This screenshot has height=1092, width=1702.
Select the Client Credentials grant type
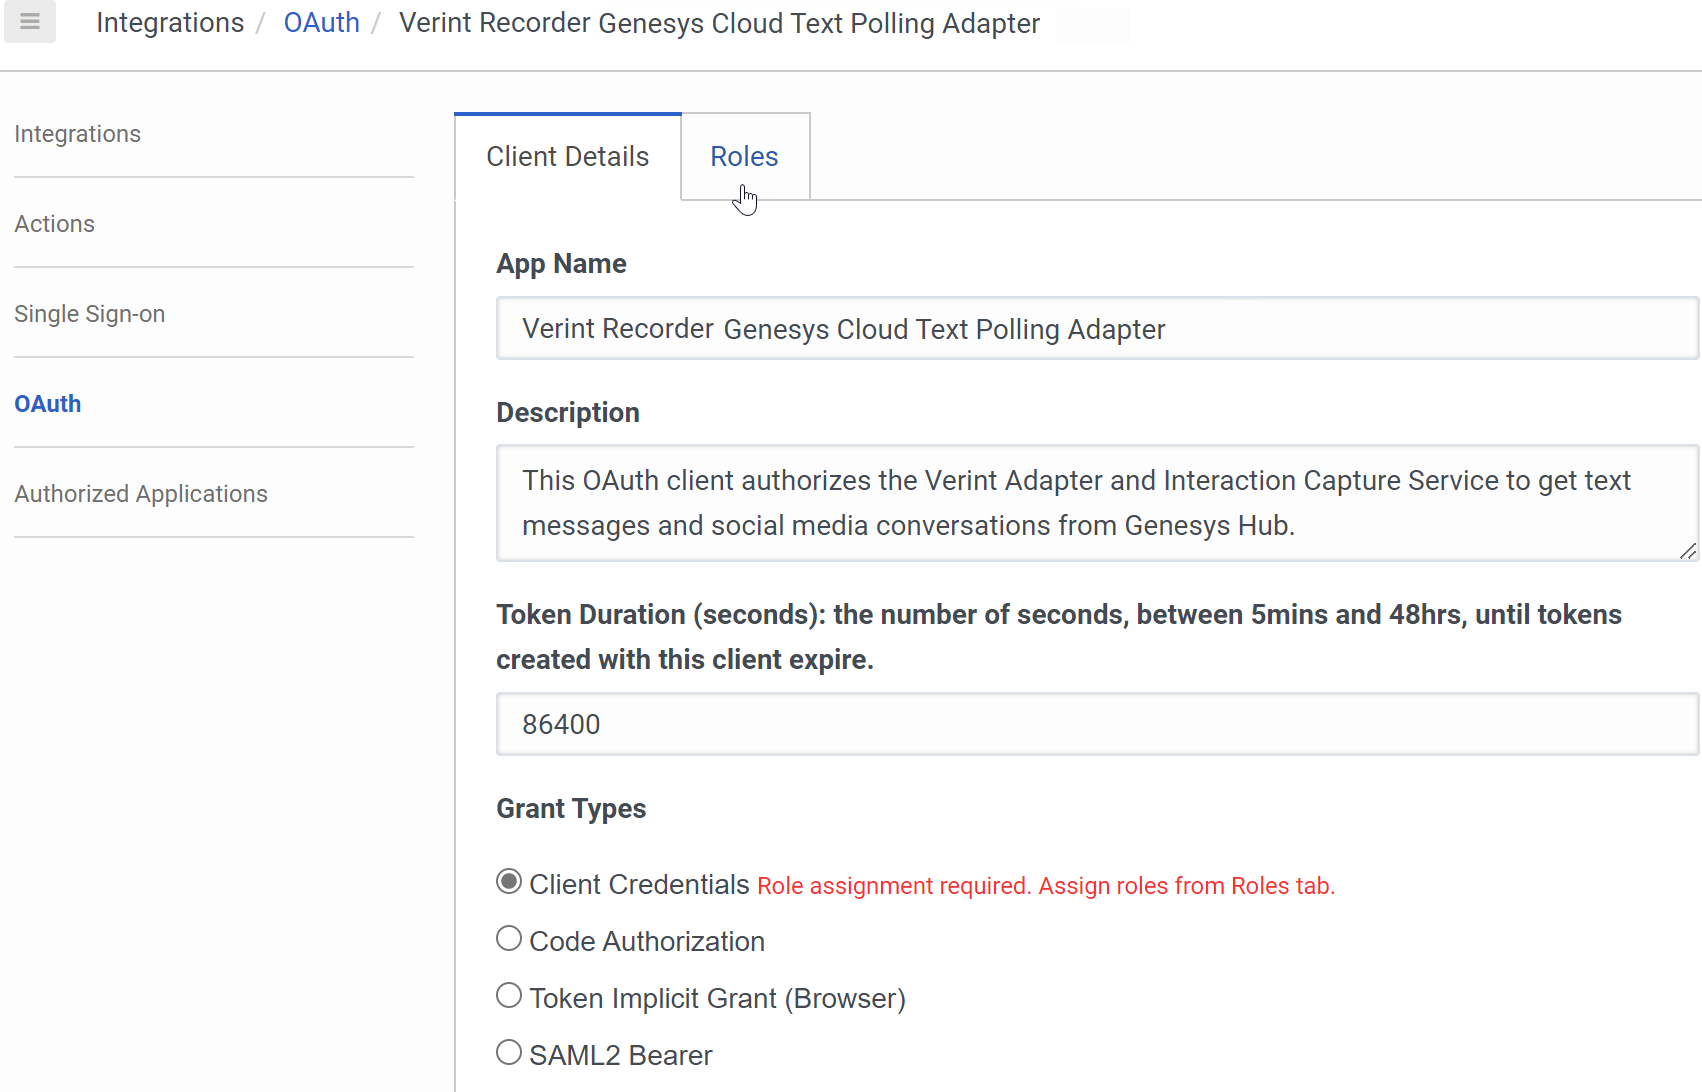(x=508, y=881)
